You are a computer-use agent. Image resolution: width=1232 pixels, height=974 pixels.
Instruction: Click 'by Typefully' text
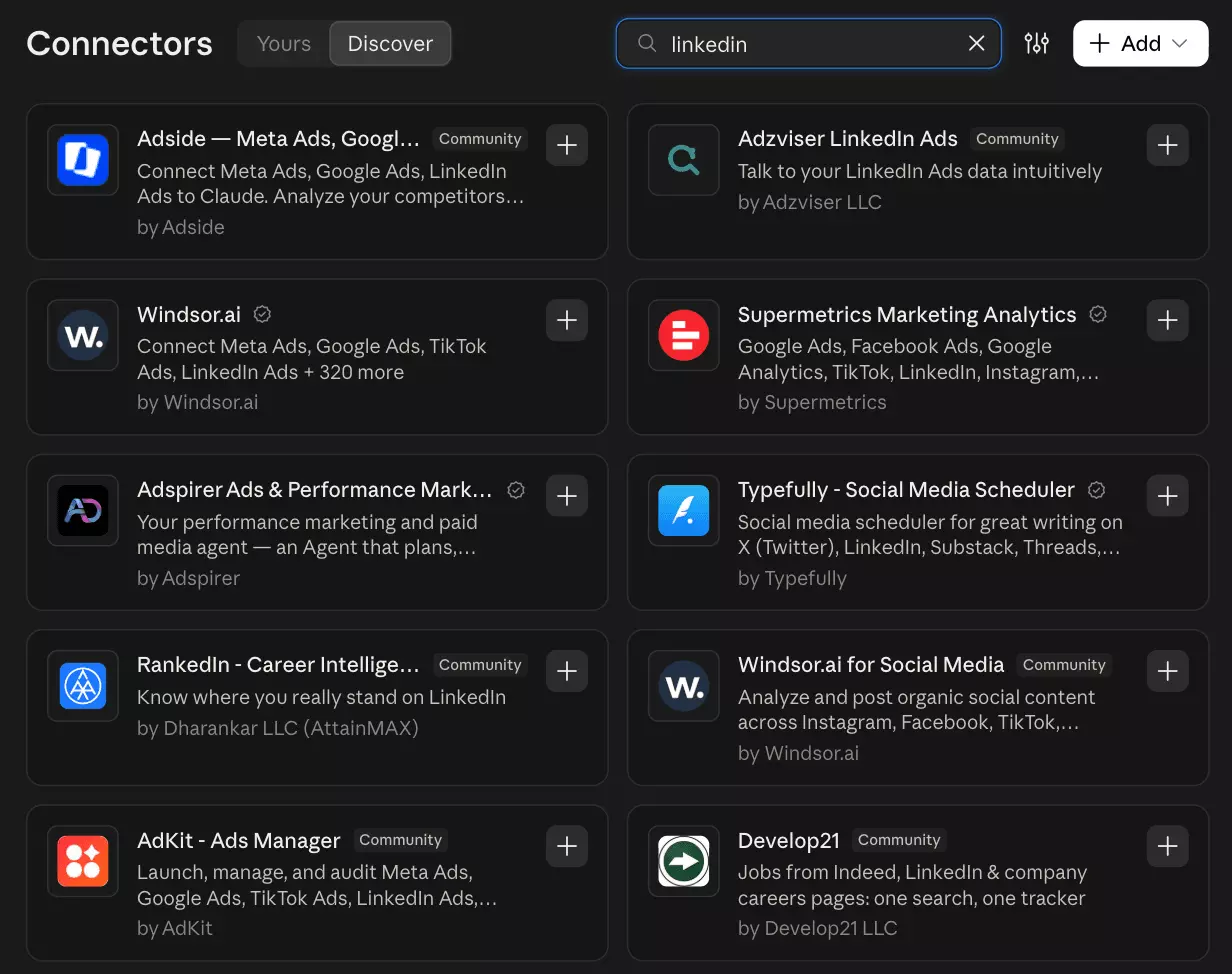(792, 578)
